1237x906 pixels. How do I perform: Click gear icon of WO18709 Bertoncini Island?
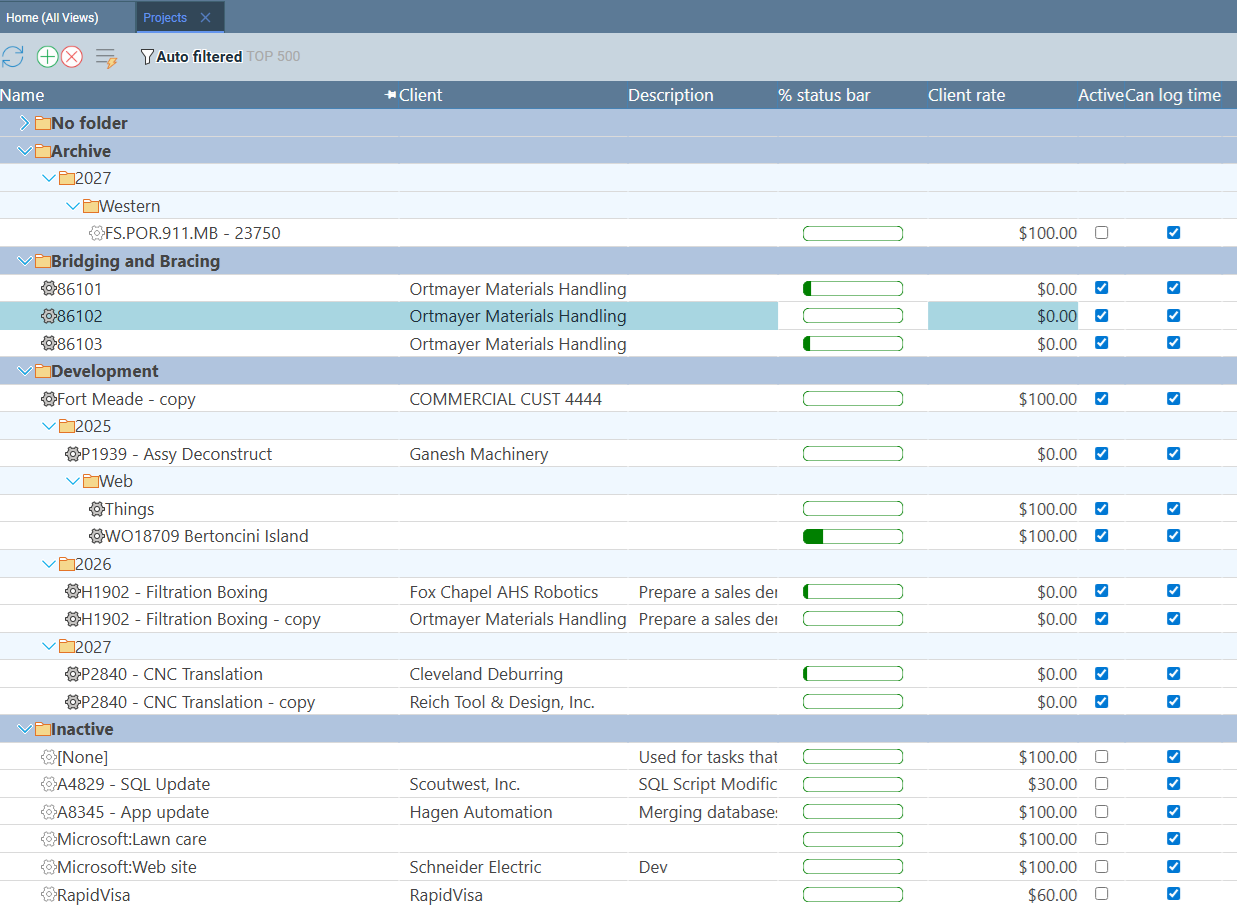[96, 536]
